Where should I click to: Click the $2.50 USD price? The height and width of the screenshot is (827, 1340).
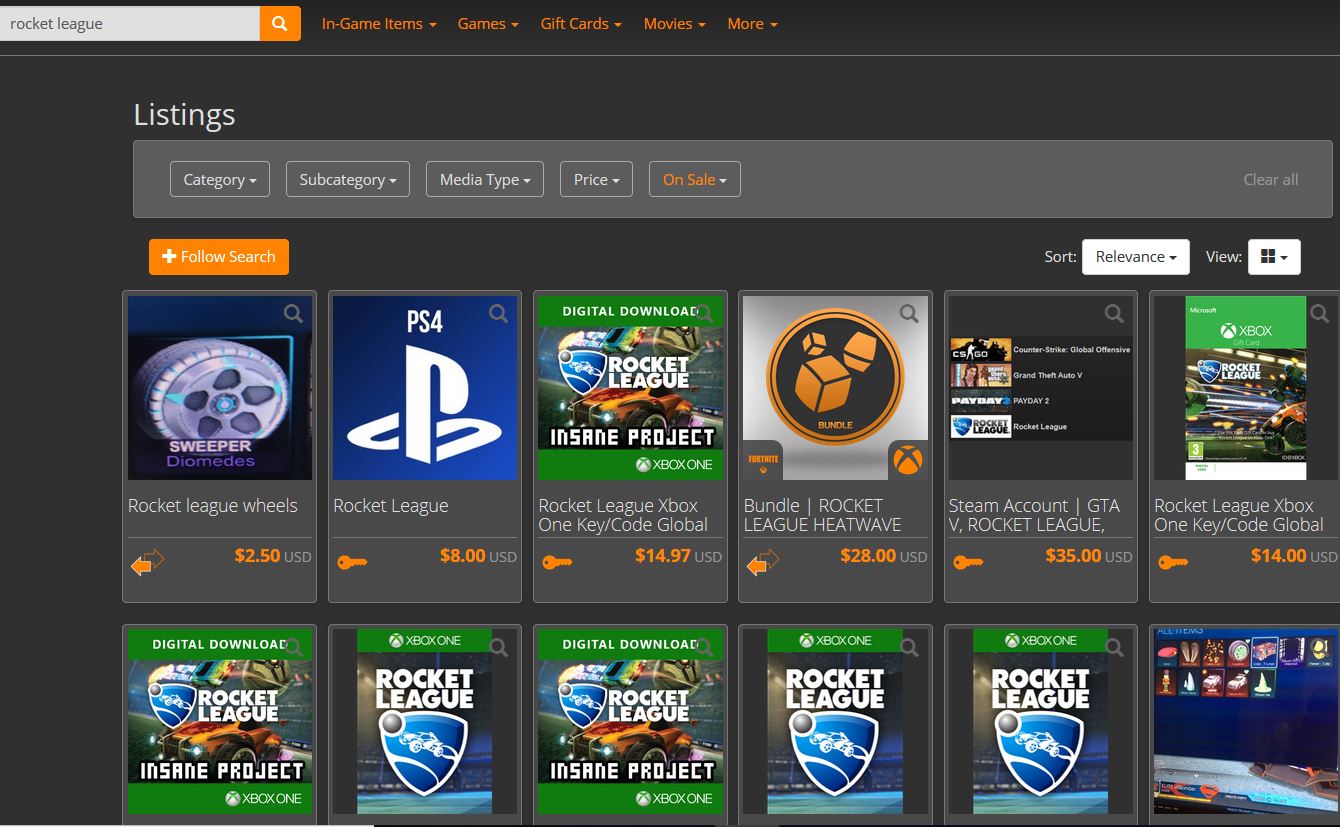point(273,556)
